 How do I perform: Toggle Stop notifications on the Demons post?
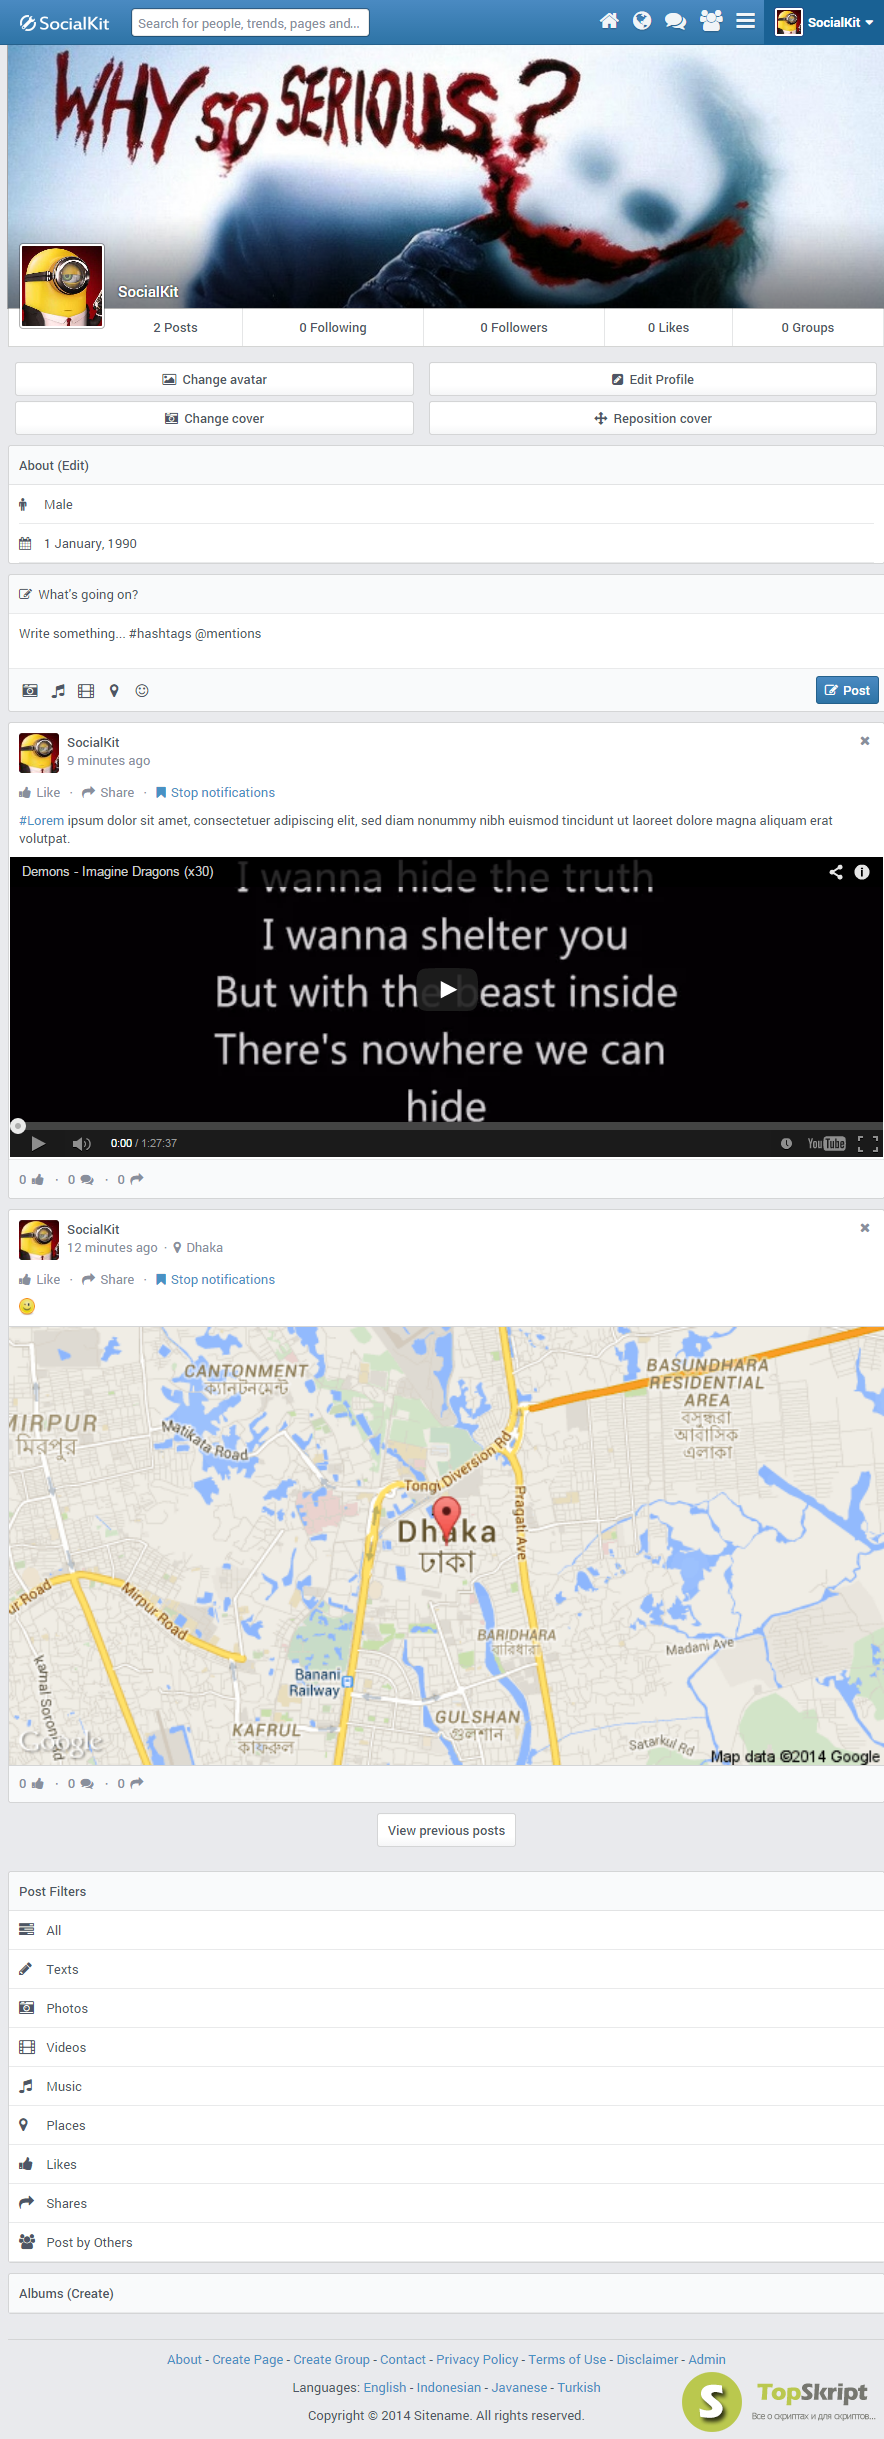pyautogui.click(x=215, y=793)
